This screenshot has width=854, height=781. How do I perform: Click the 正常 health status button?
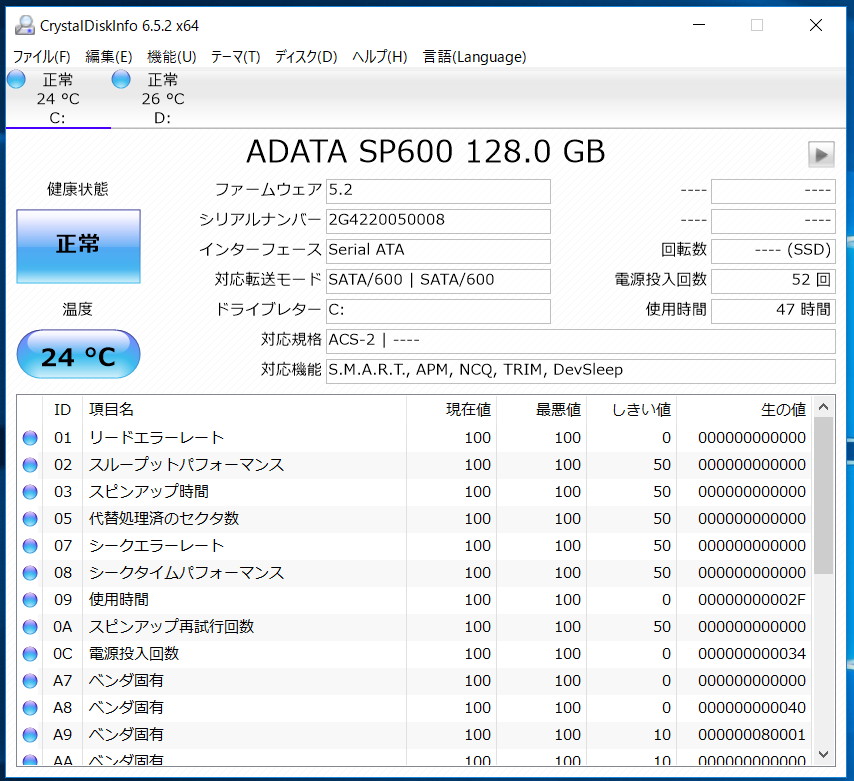coord(78,246)
